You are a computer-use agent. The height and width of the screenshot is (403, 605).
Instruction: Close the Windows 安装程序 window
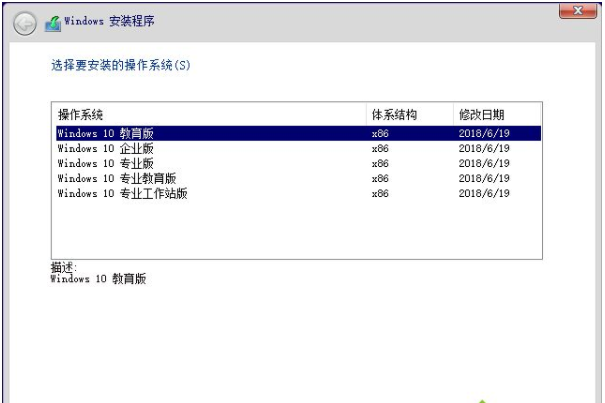[x=578, y=11]
